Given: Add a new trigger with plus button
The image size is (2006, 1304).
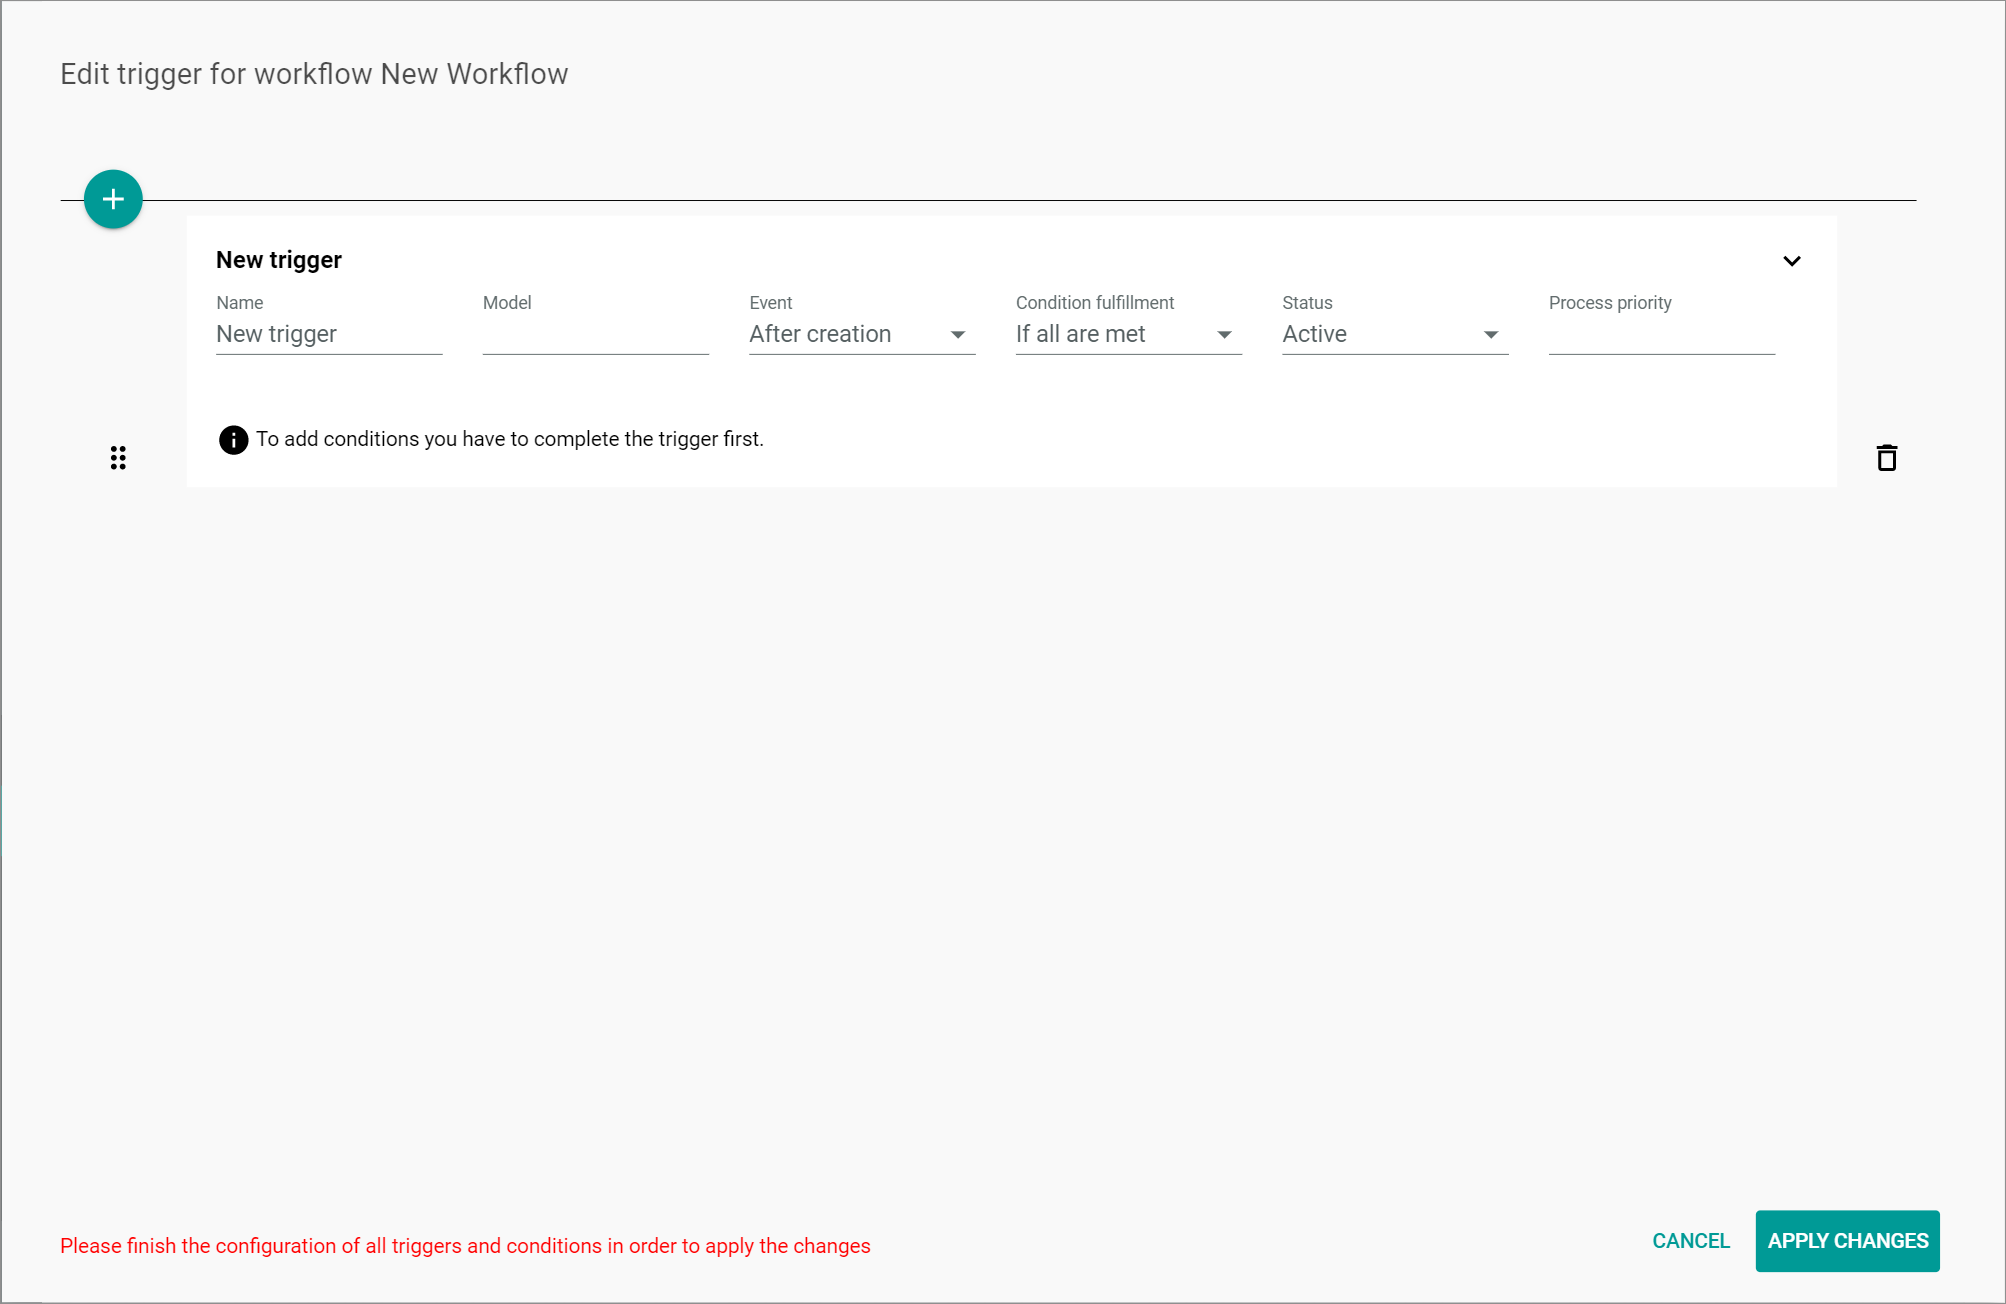Looking at the screenshot, I should click(x=113, y=199).
